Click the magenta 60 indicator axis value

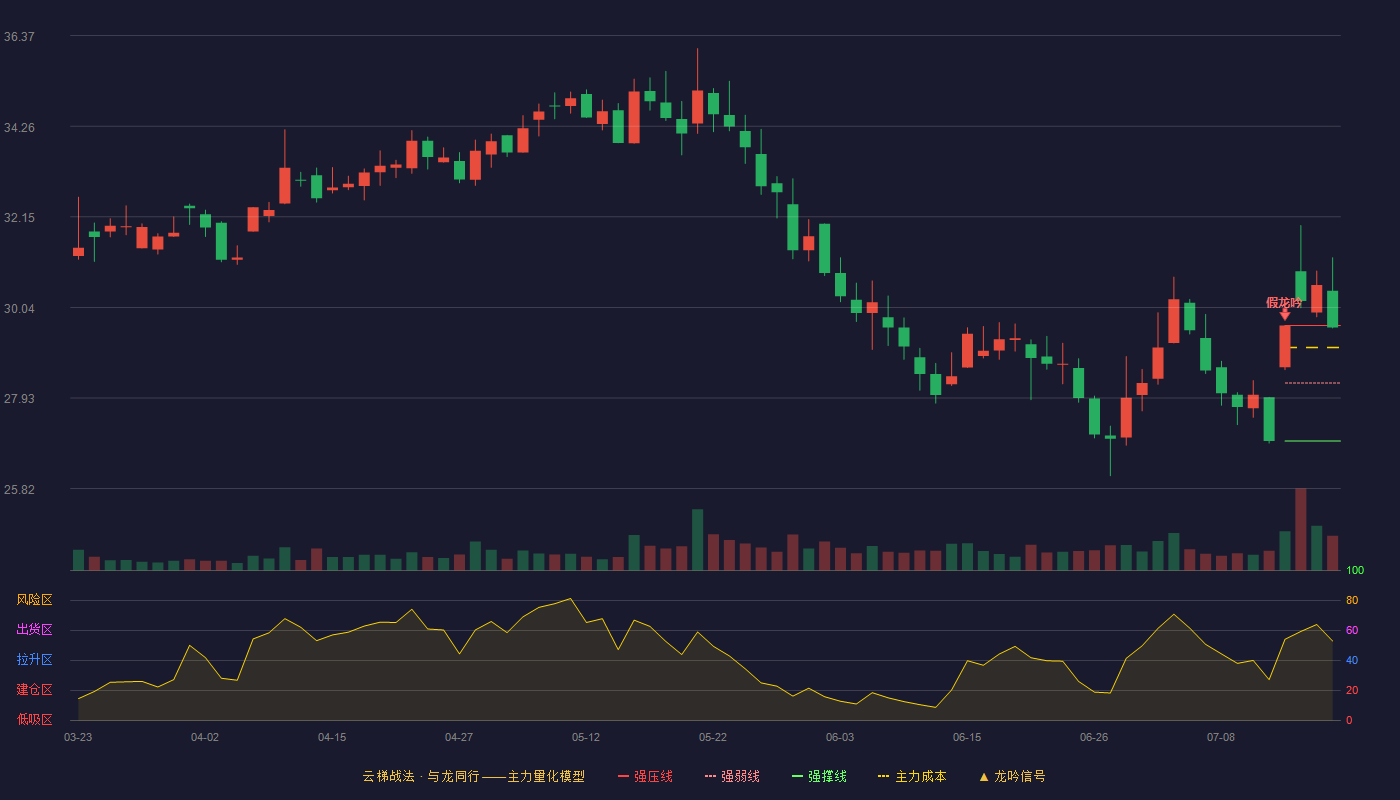tap(1352, 631)
